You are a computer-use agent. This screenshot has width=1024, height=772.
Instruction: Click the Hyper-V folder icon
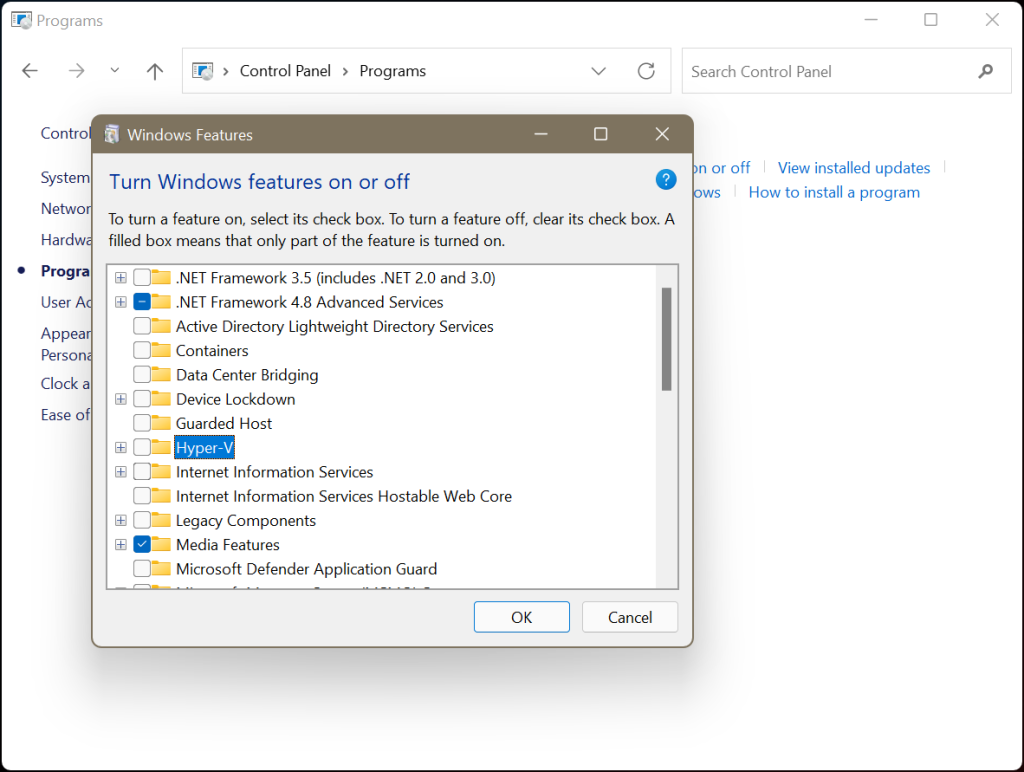tap(159, 447)
